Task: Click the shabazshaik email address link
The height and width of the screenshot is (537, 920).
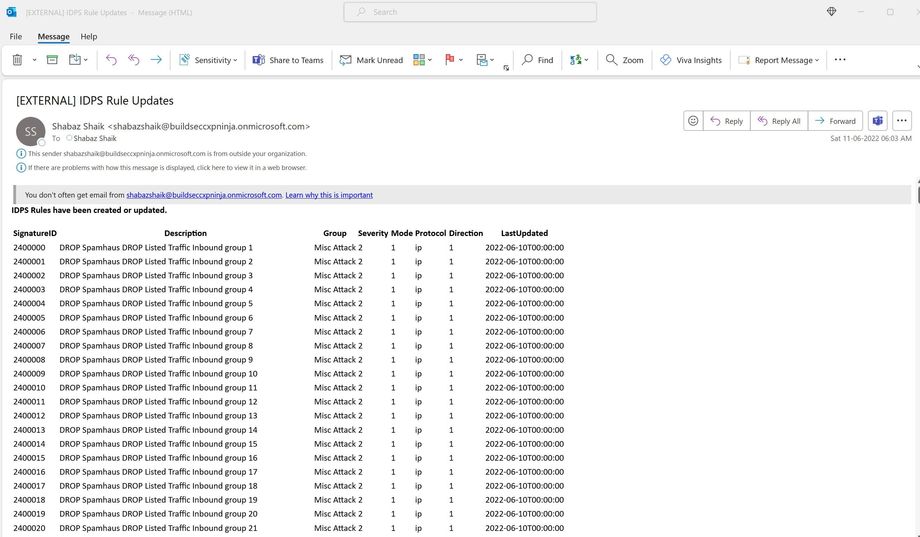Action: point(204,195)
